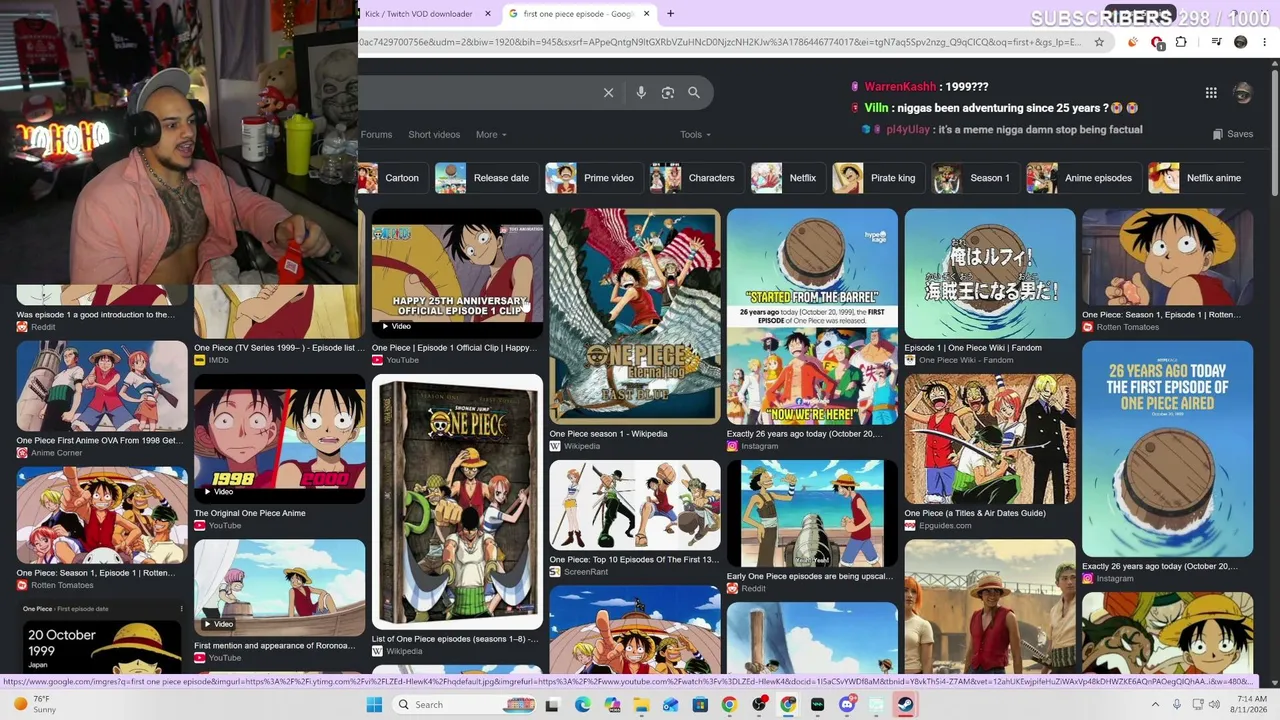Open 'One Piece First Anime OVA From 1998' link
This screenshot has height=720, width=1280.
[x=100, y=441]
